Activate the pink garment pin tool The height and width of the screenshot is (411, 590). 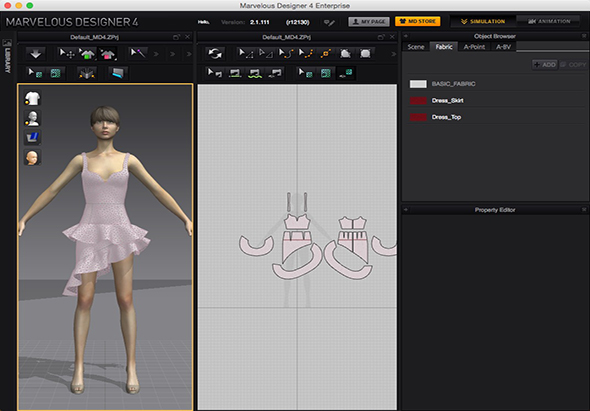click(x=108, y=54)
